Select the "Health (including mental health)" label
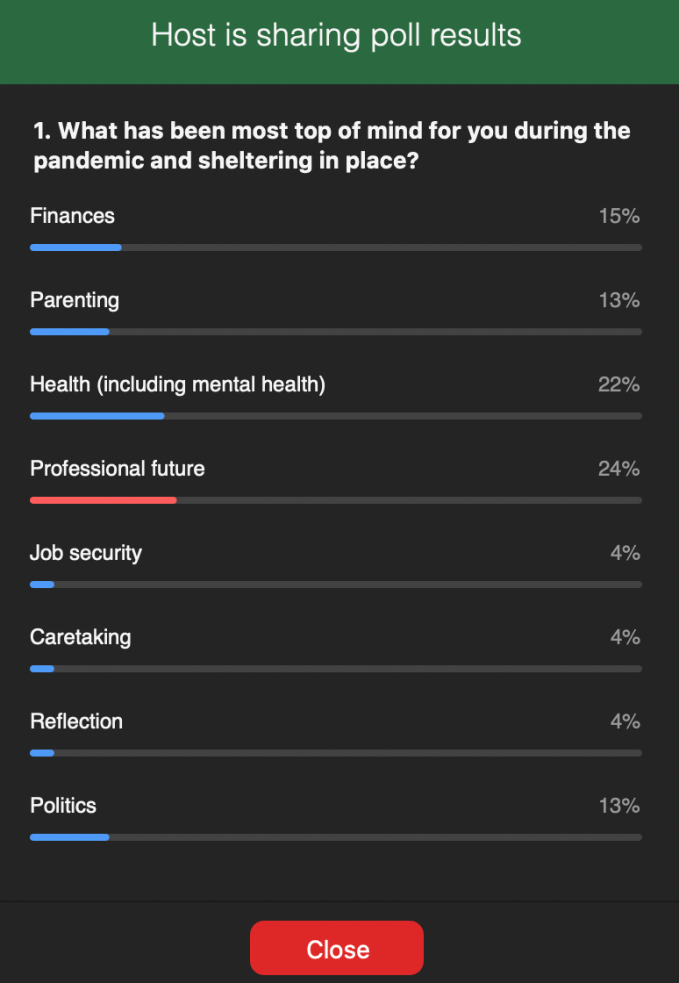Viewport: 679px width, 983px height. tap(177, 384)
